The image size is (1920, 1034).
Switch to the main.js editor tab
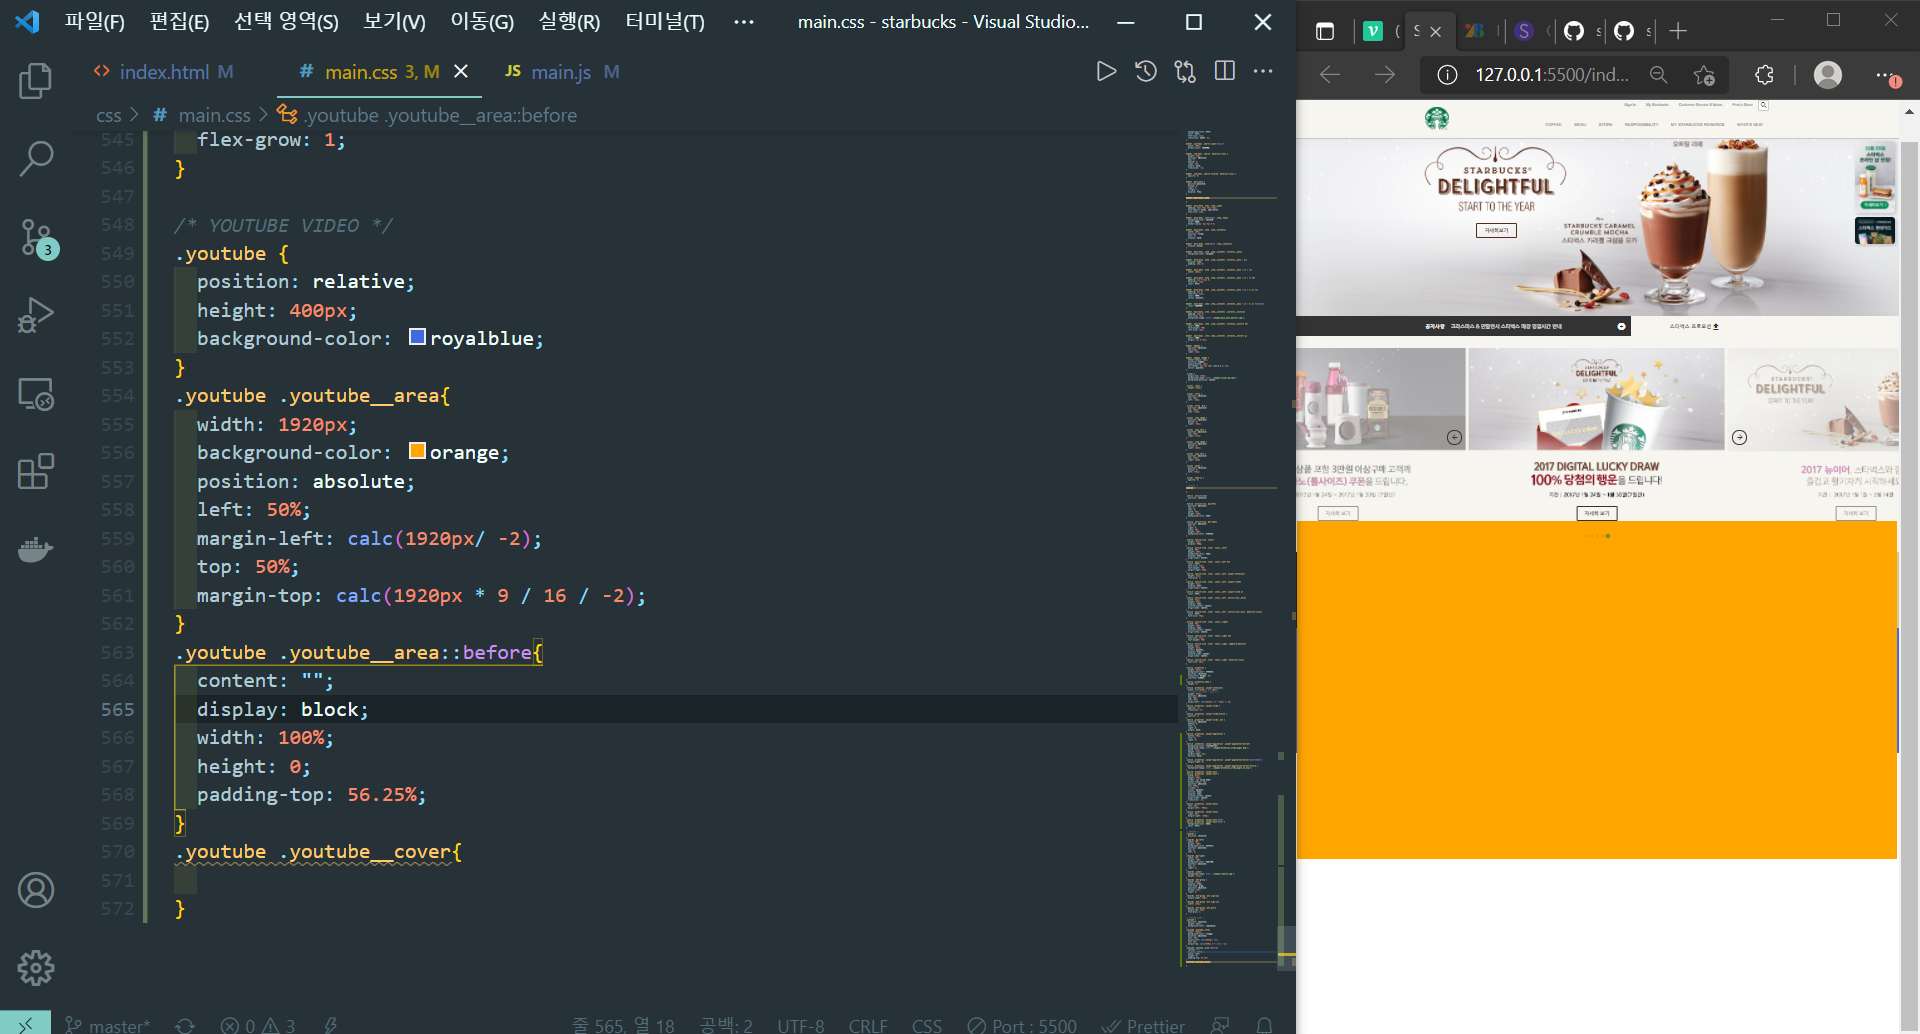562,72
